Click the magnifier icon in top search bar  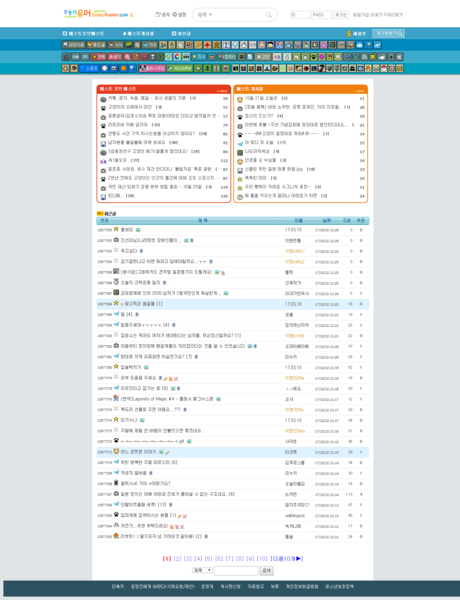point(269,15)
